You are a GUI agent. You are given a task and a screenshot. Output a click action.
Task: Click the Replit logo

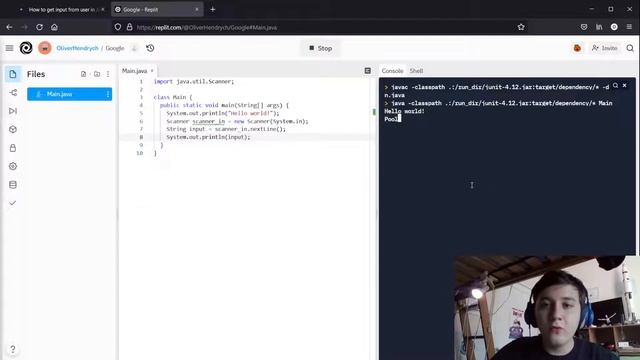pyautogui.click(x=26, y=48)
